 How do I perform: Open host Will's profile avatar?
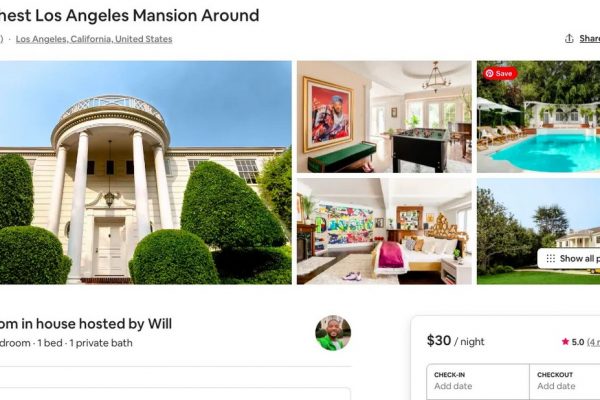(x=333, y=333)
